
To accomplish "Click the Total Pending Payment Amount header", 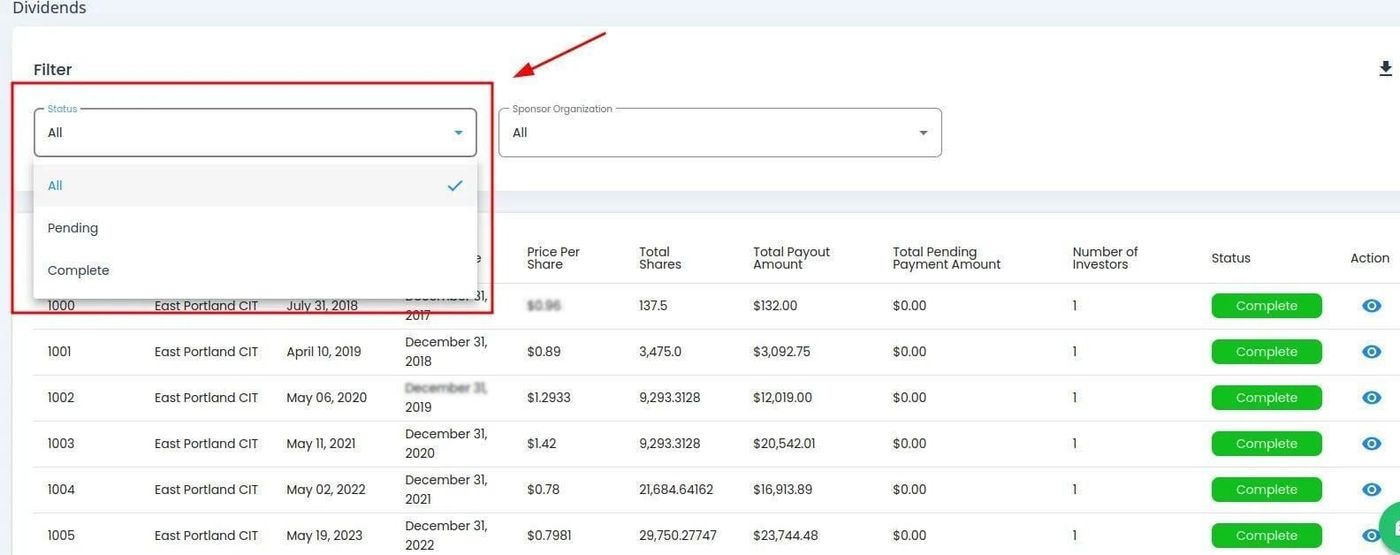I will click(946, 258).
